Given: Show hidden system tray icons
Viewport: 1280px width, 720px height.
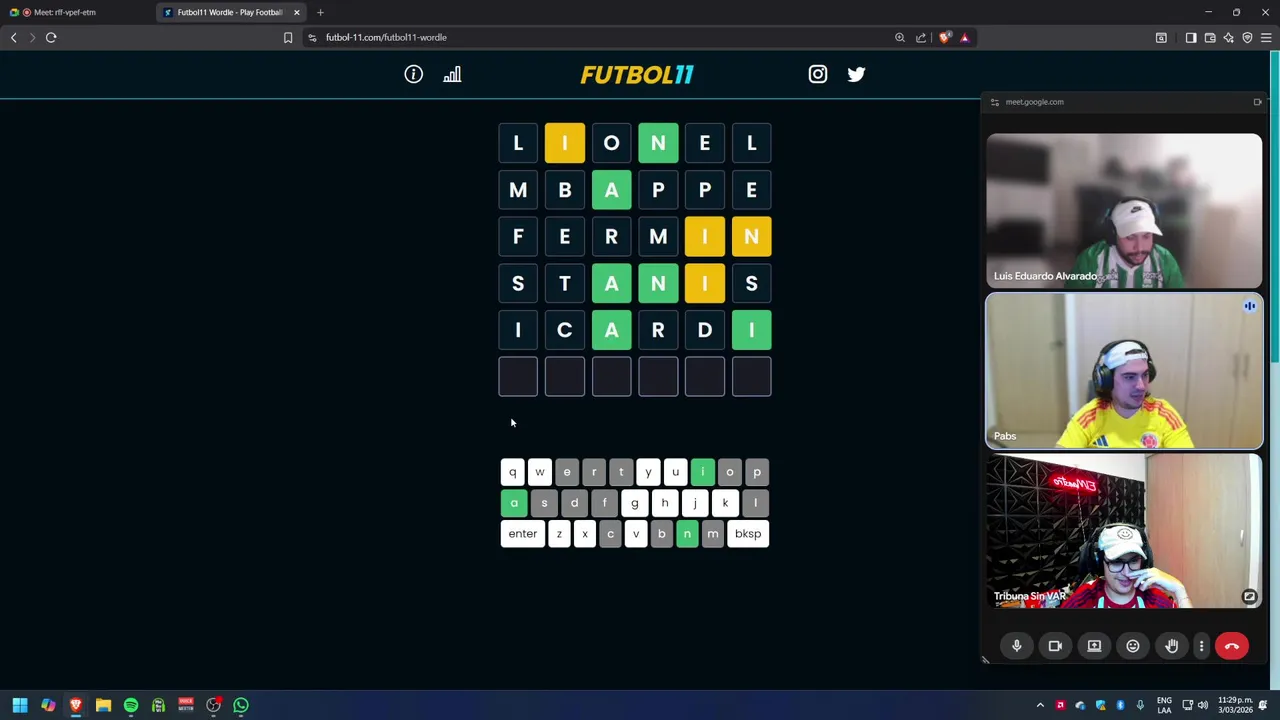Looking at the screenshot, I should coord(1040,705).
